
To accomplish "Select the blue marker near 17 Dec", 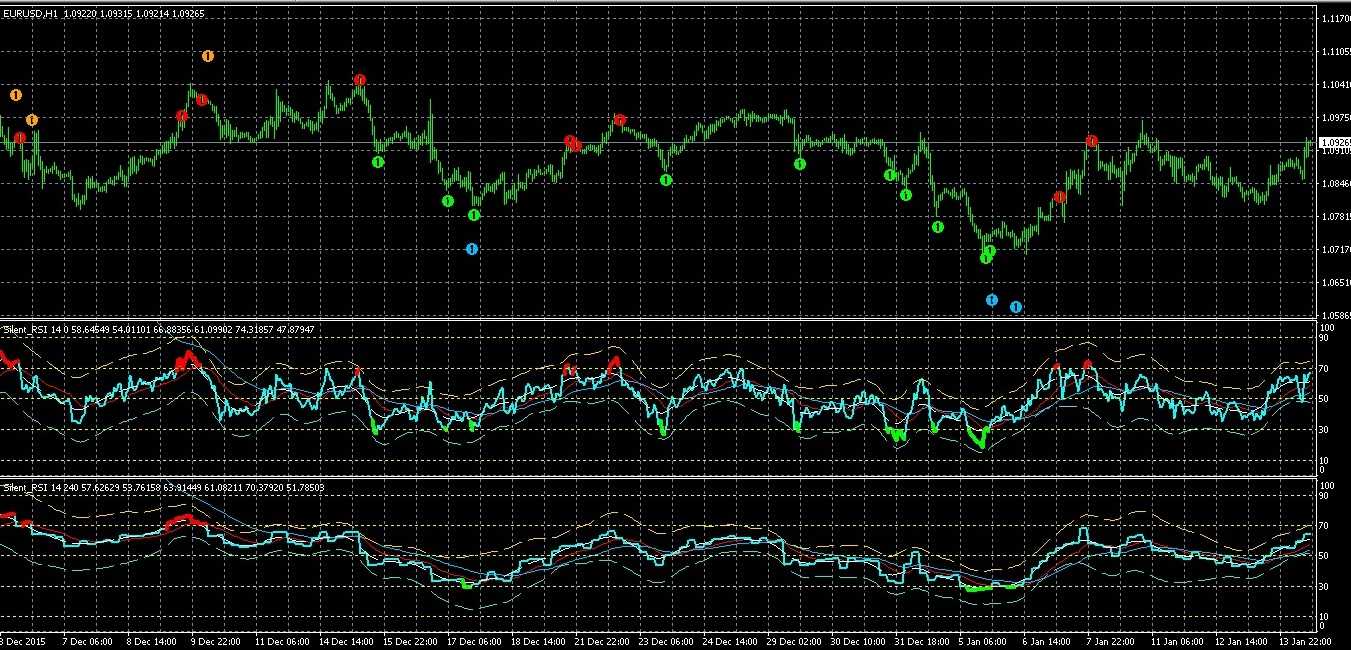I will tap(472, 249).
